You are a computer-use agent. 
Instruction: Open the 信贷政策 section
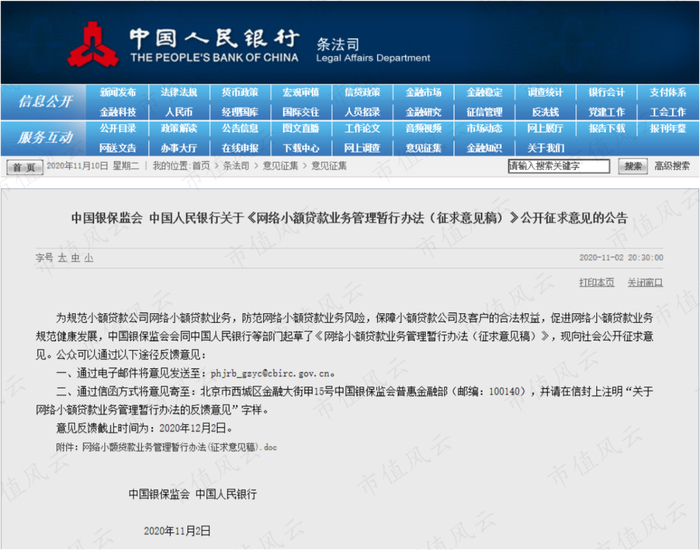(x=362, y=92)
